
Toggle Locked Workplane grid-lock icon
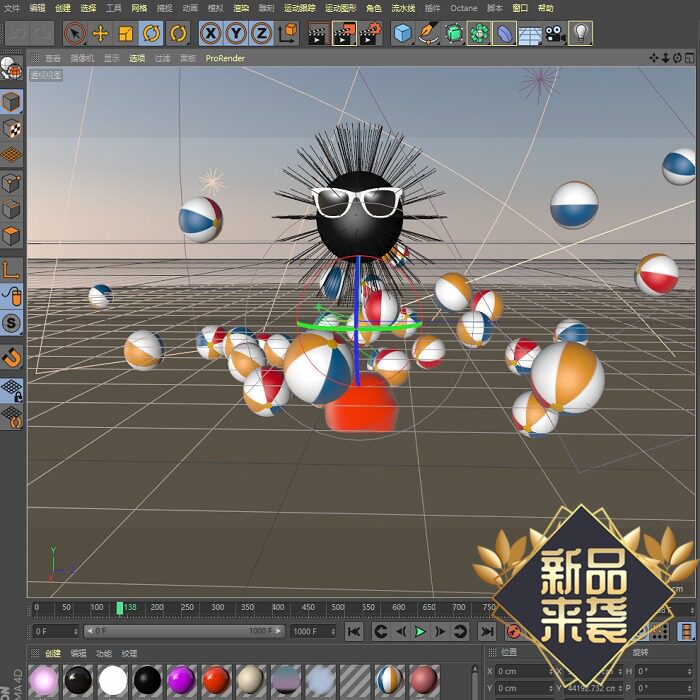(x=11, y=391)
